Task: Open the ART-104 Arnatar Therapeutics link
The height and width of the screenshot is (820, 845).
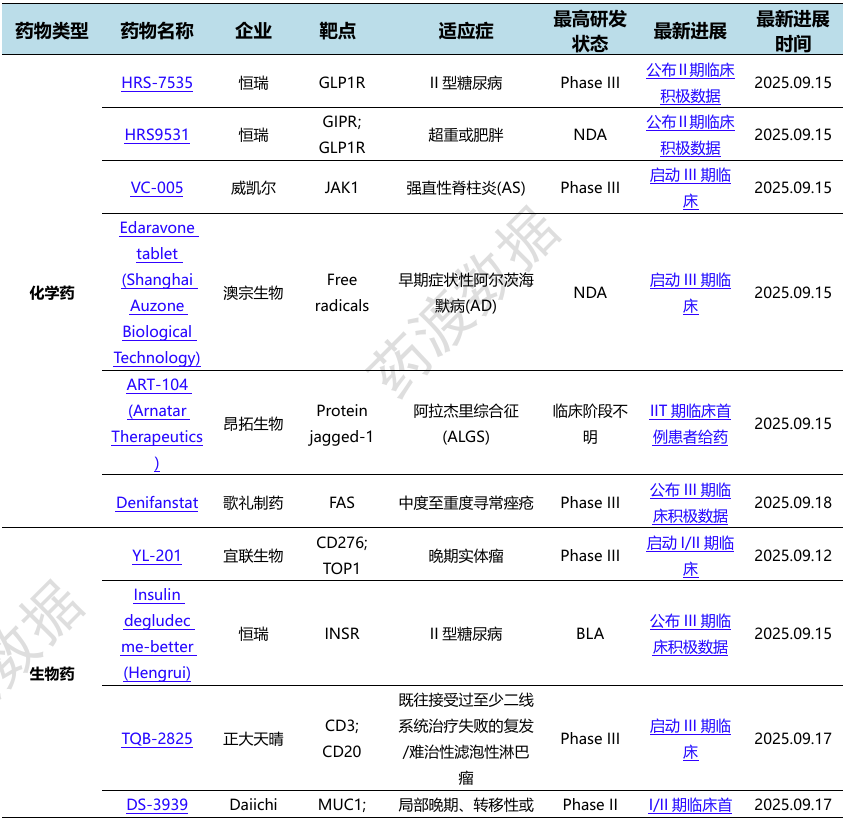Action: pos(157,423)
